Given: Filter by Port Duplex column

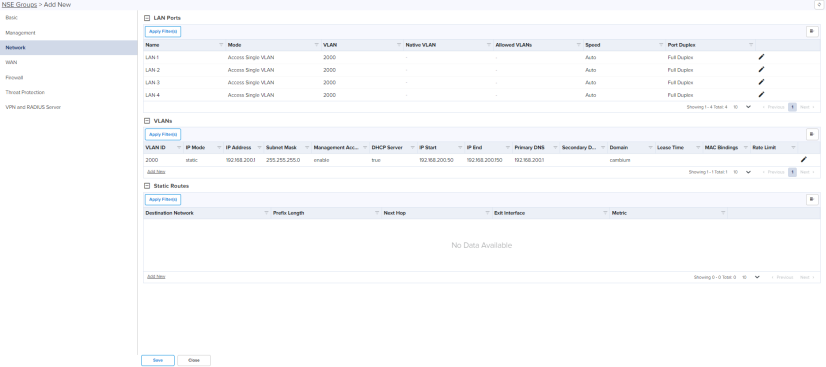Looking at the screenshot, I should (750, 45).
